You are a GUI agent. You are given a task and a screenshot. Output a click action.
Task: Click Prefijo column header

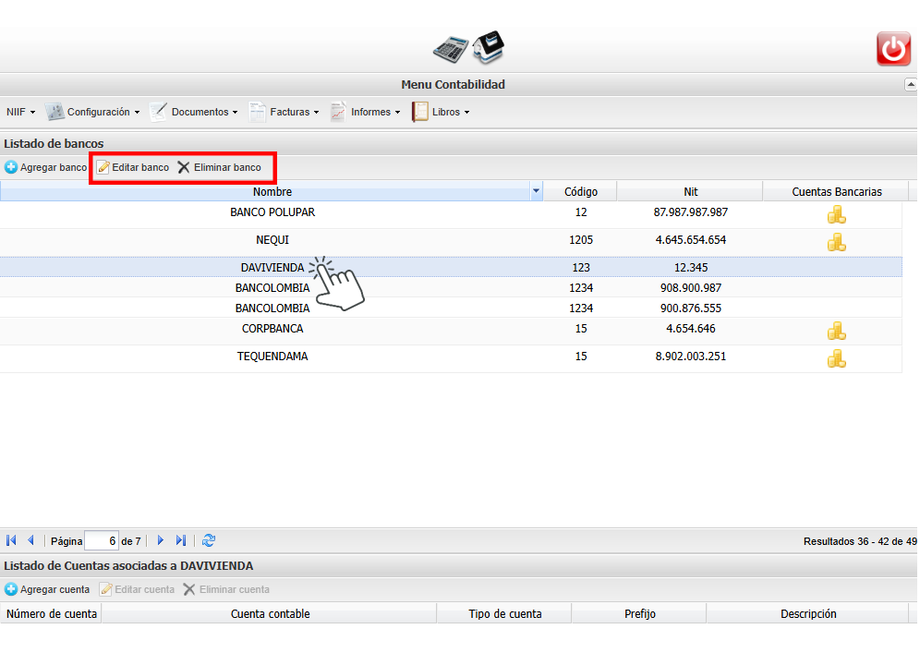[x=640, y=614]
